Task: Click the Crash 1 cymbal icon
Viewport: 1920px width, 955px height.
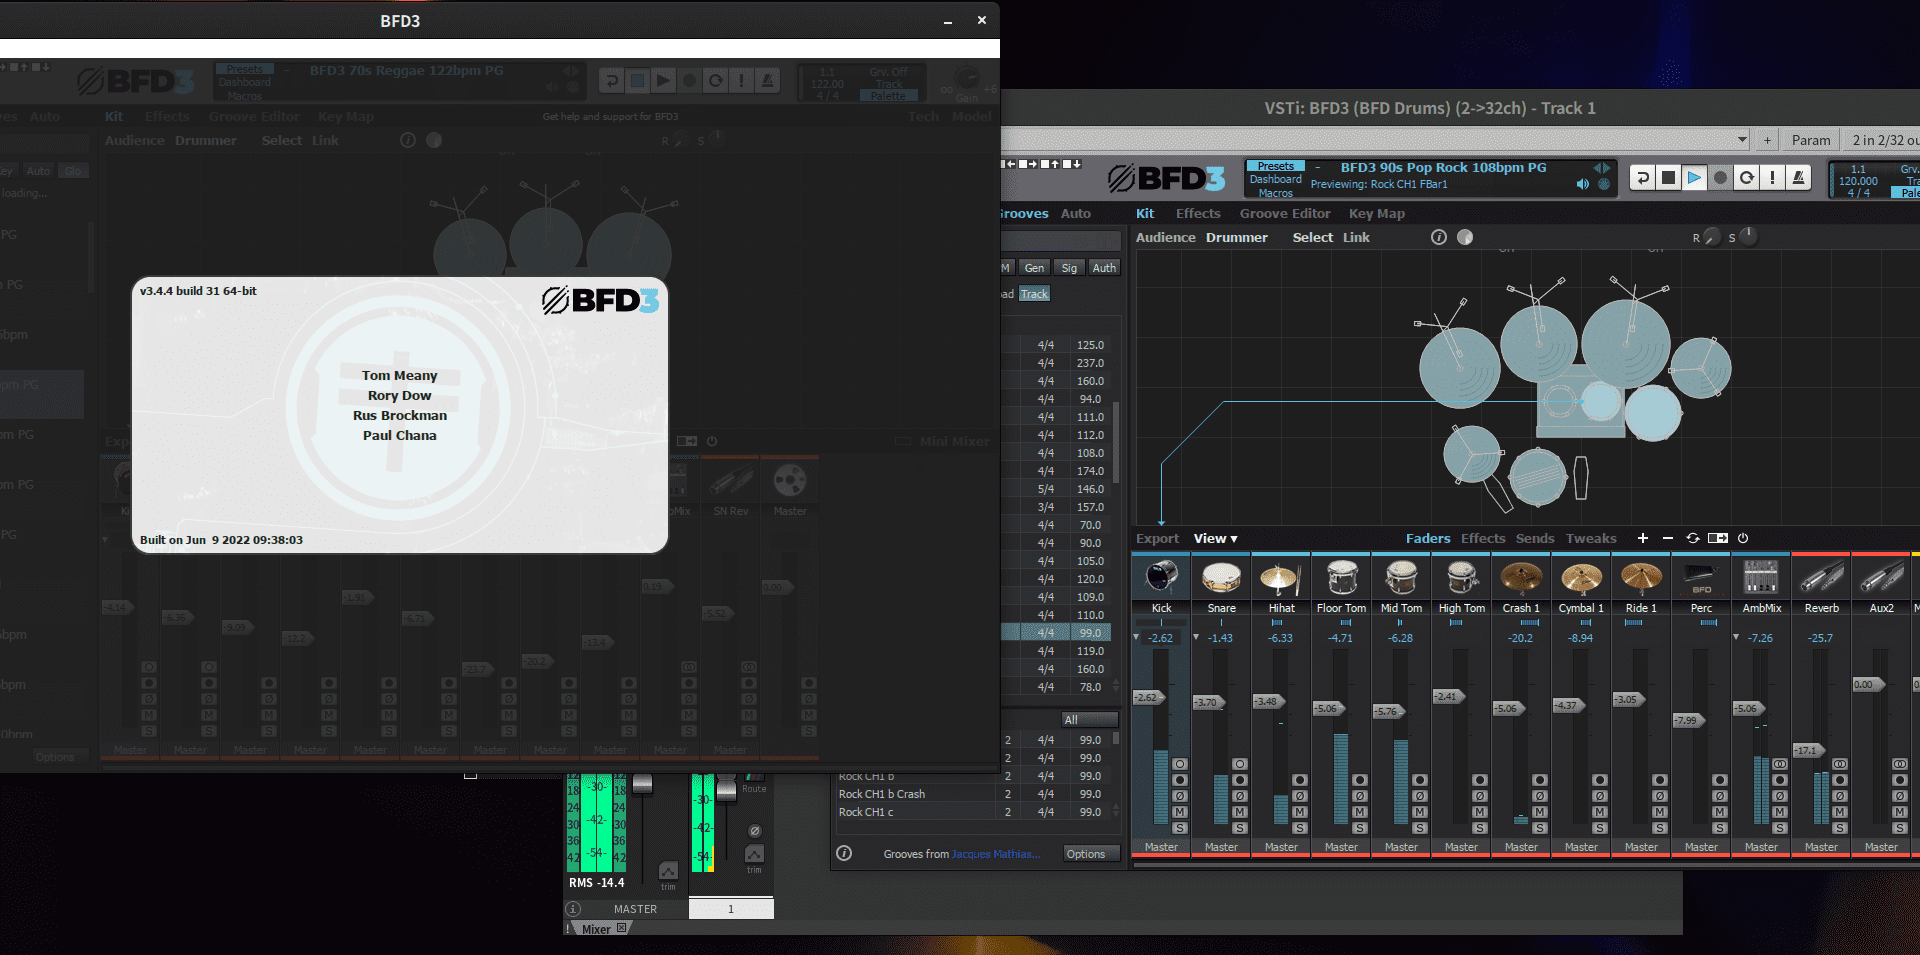Action: [x=1521, y=578]
